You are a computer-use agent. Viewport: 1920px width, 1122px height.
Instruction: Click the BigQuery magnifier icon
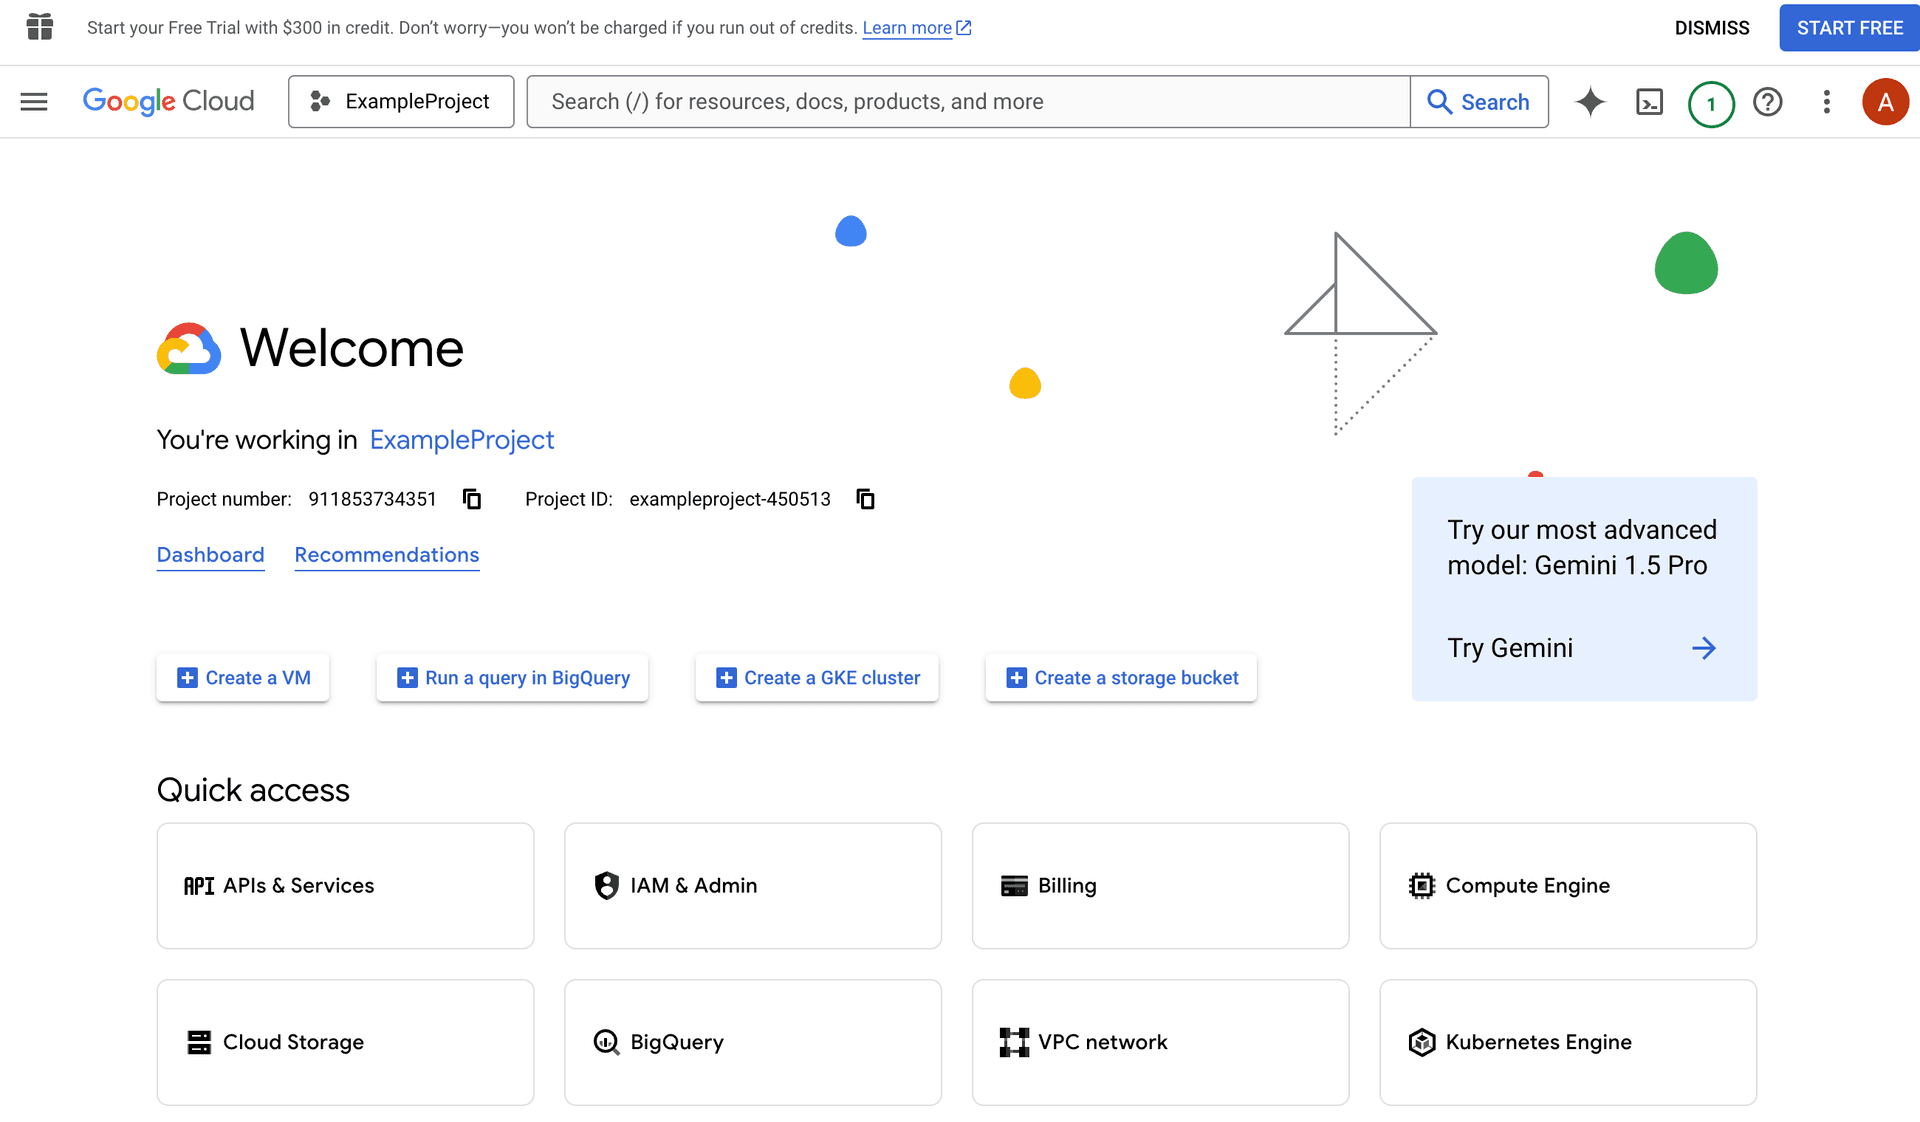pyautogui.click(x=606, y=1042)
